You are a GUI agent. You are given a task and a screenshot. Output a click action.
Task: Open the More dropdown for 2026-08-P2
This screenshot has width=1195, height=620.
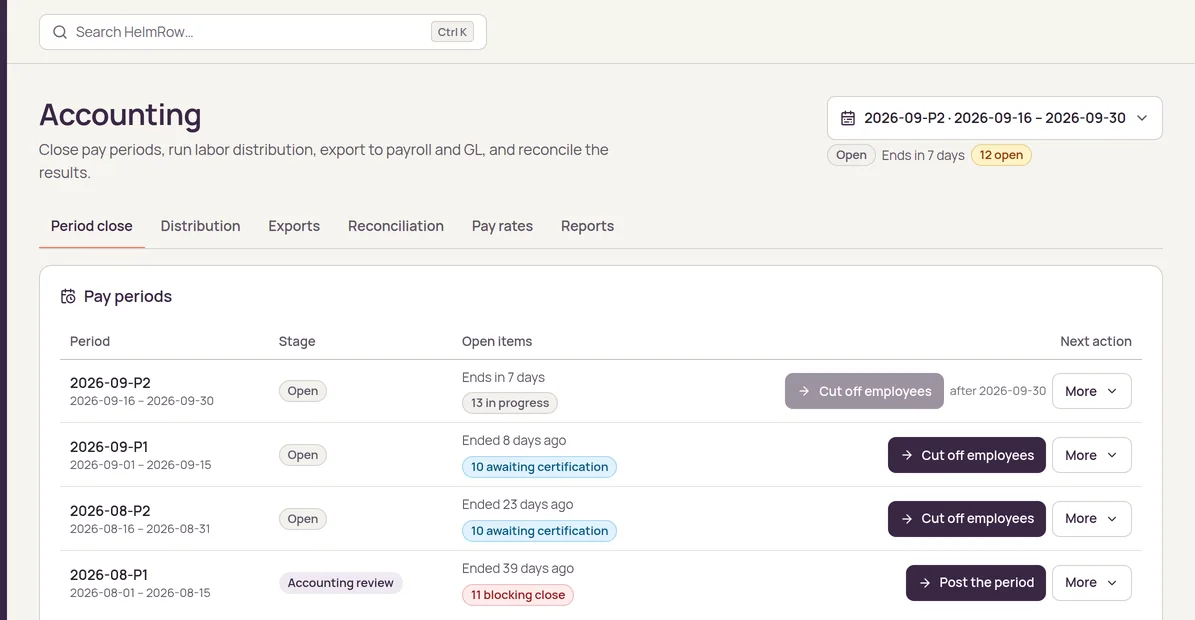1091,519
